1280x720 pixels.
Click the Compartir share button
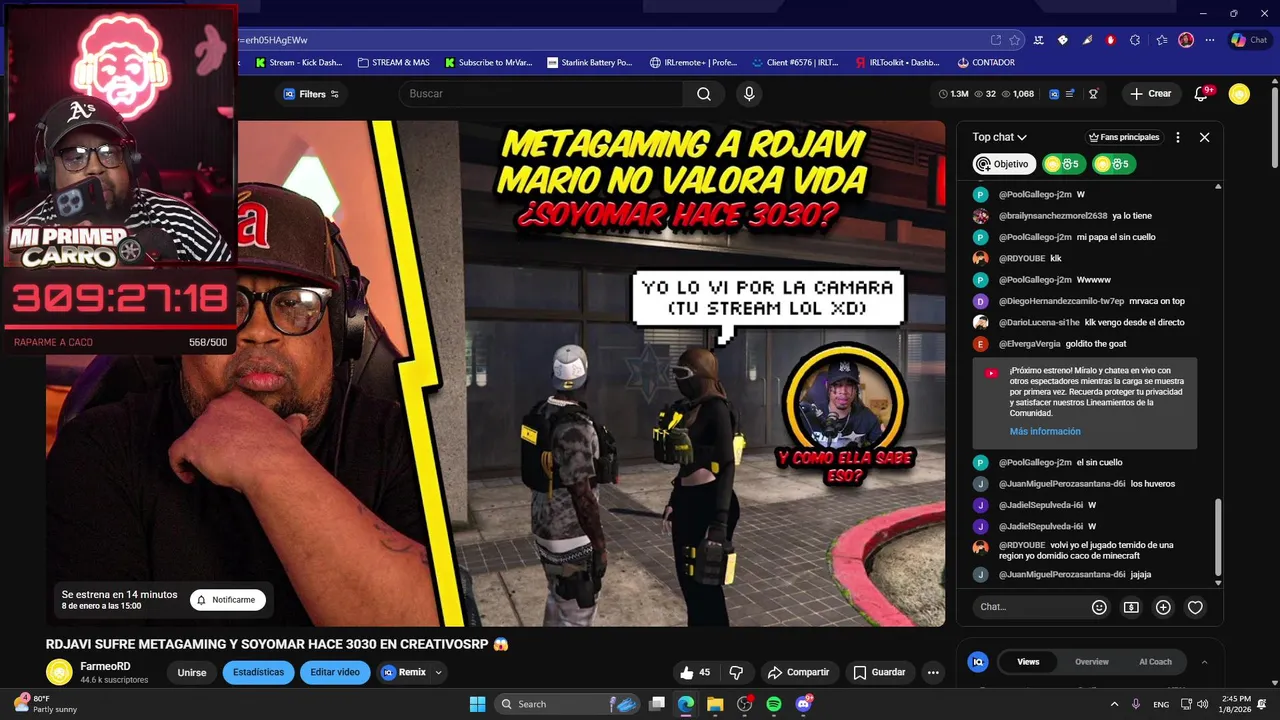(798, 672)
